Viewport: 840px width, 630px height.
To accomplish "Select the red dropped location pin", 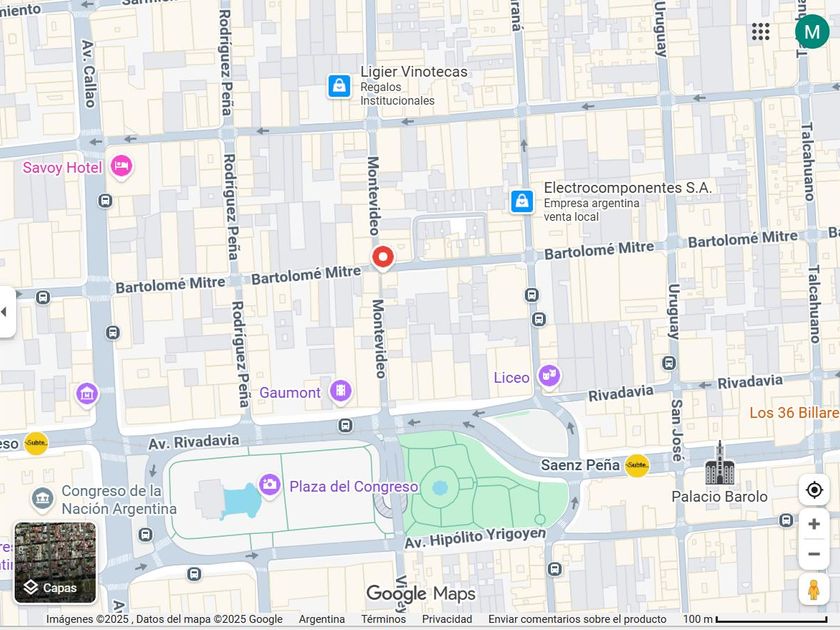I will 382,258.
